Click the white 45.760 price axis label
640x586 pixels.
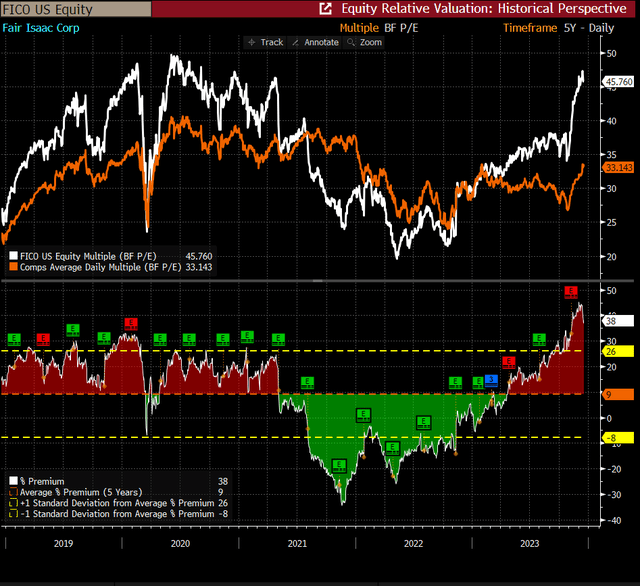[618, 82]
